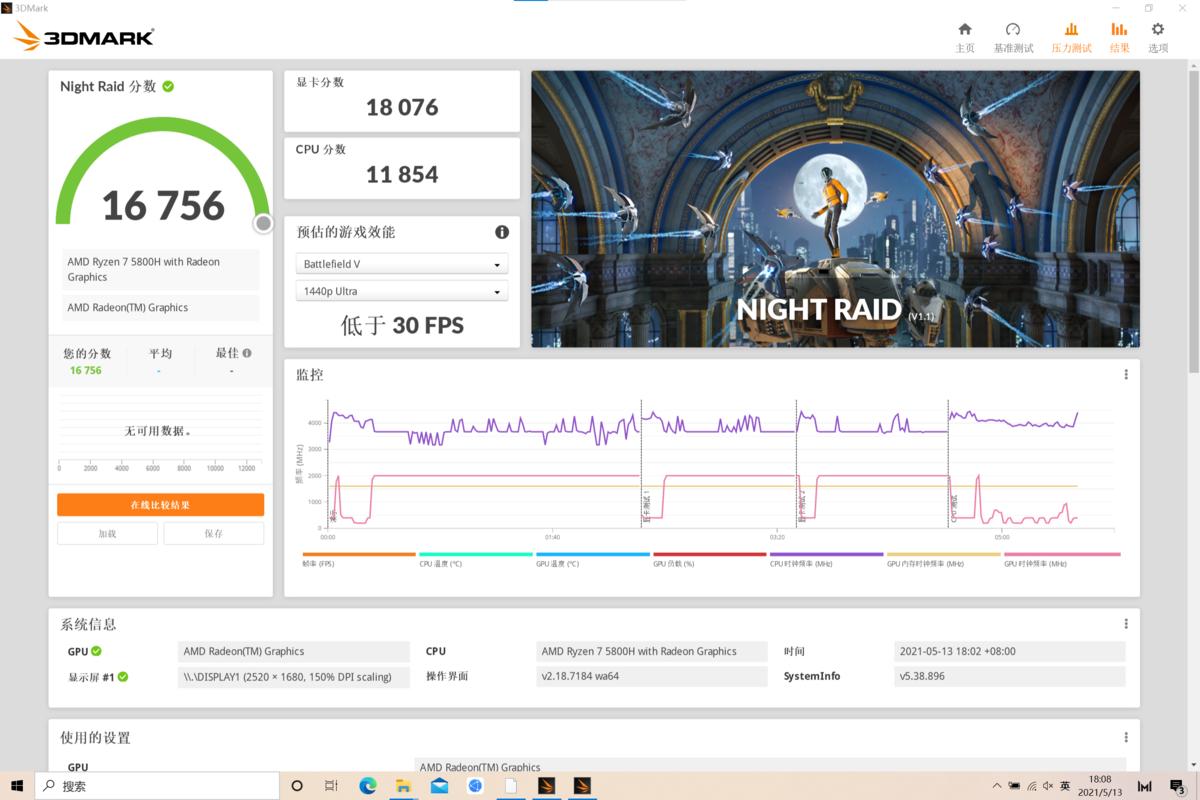Open Microsoft Edge from the taskbar
This screenshot has width=1200, height=800.
tap(367, 786)
